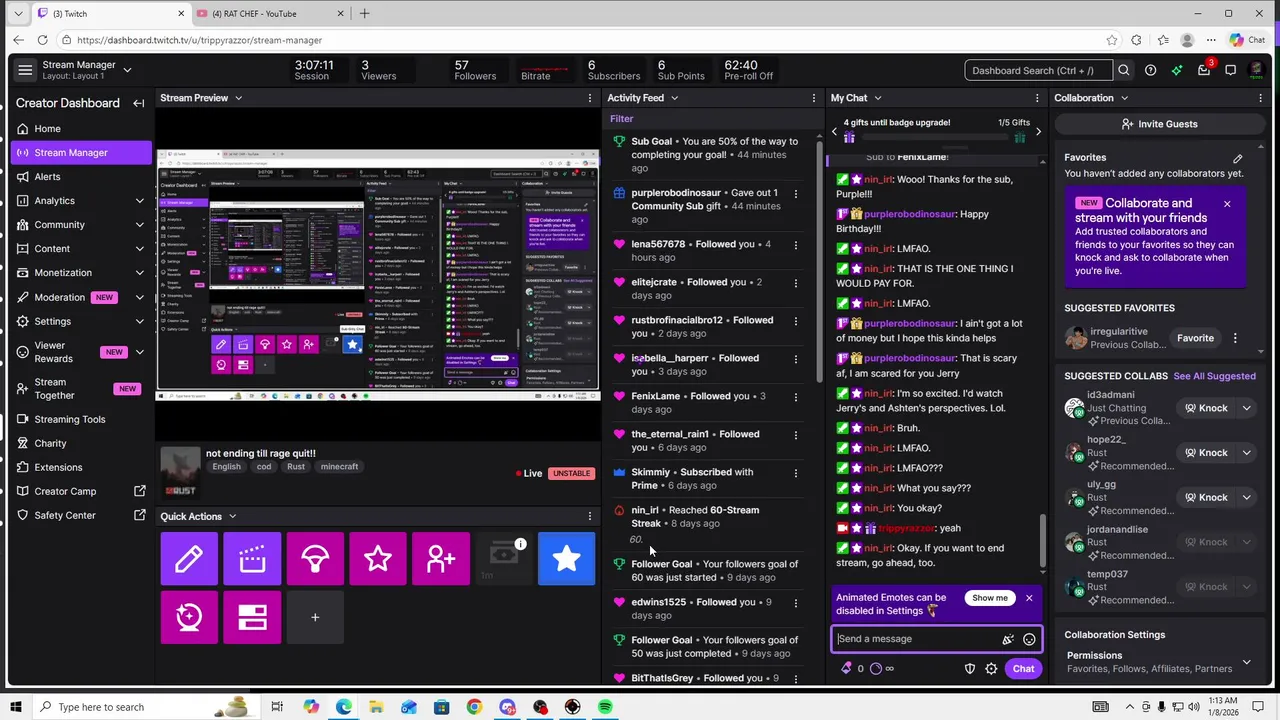The width and height of the screenshot is (1280, 720).
Task: Click Knock button for hope22_
Action: pyautogui.click(x=1206, y=453)
